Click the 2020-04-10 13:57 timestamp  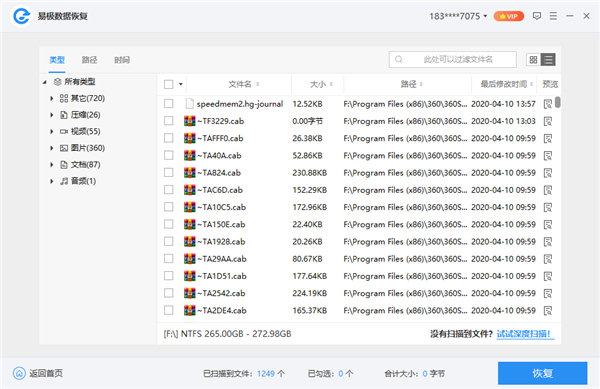(503, 104)
